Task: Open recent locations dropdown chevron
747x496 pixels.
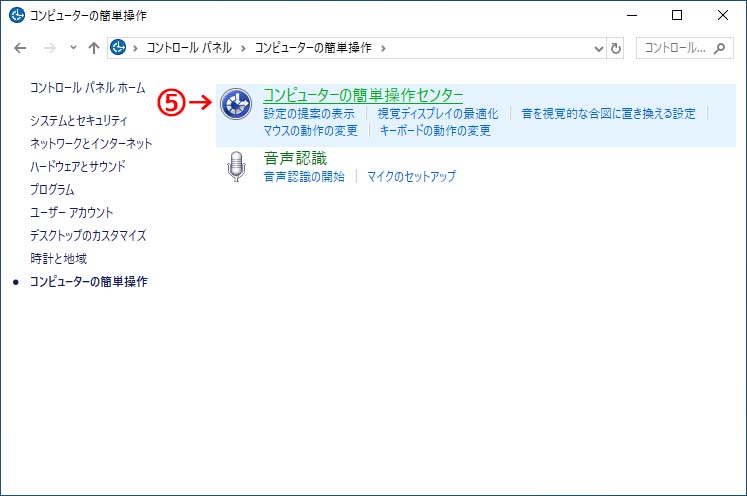Action: (72, 47)
